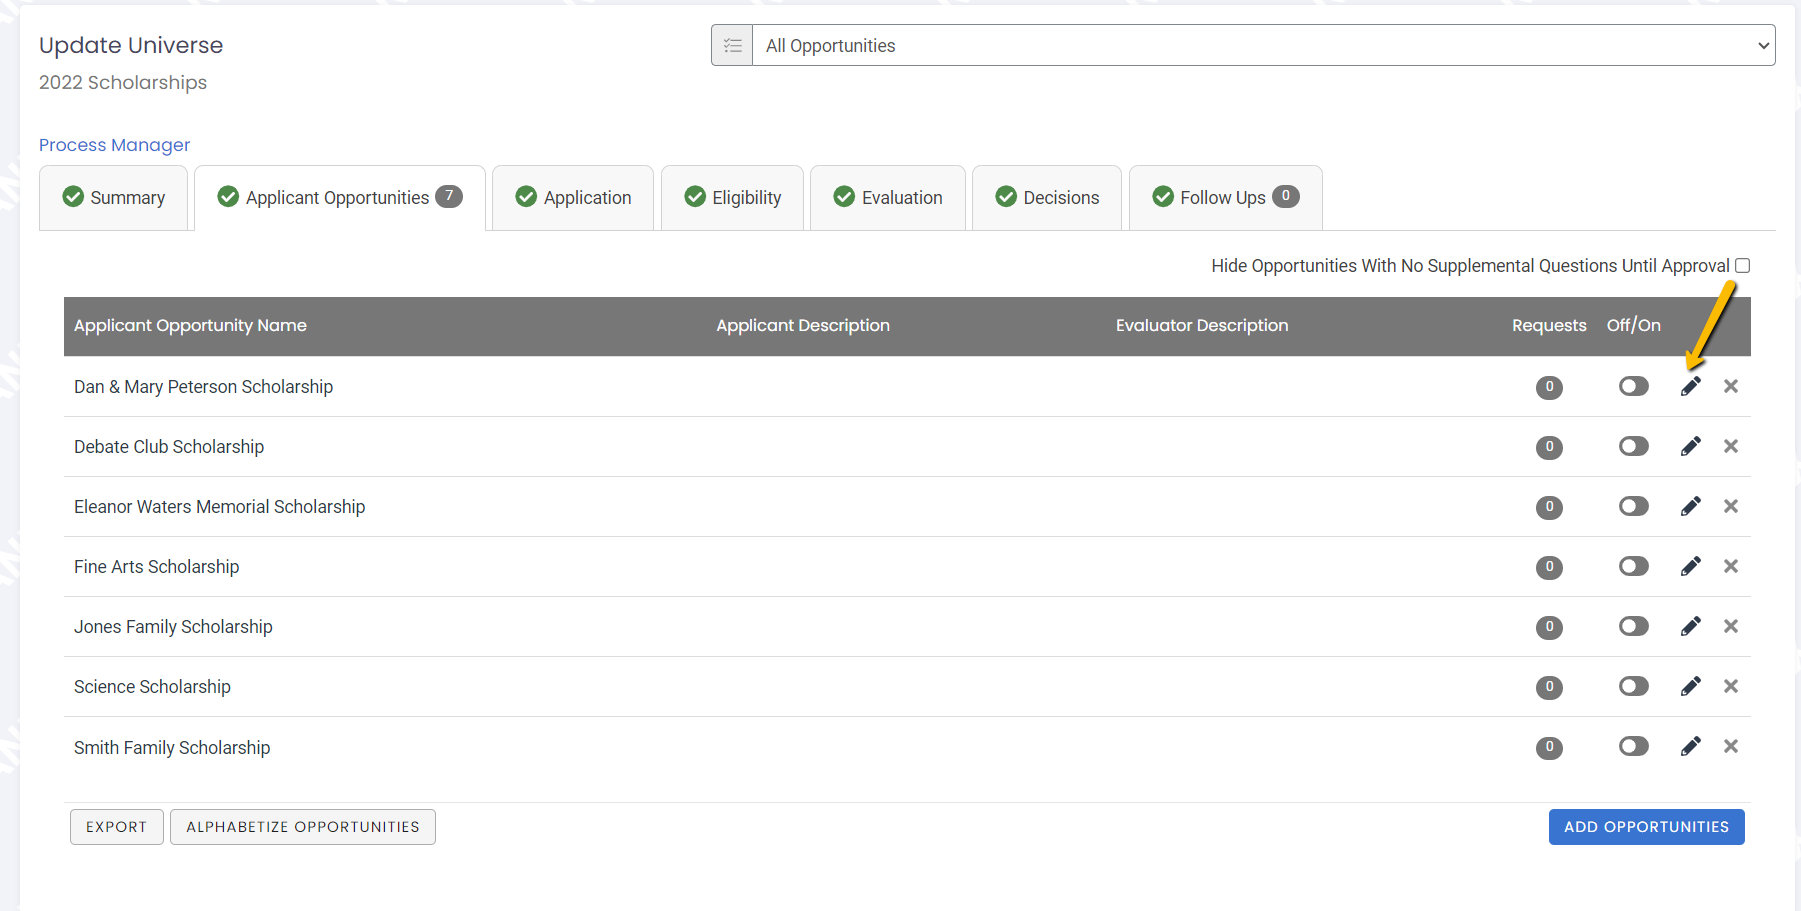The width and height of the screenshot is (1801, 911).
Task: Activate the Jones Family Scholarship switch
Action: (1634, 626)
